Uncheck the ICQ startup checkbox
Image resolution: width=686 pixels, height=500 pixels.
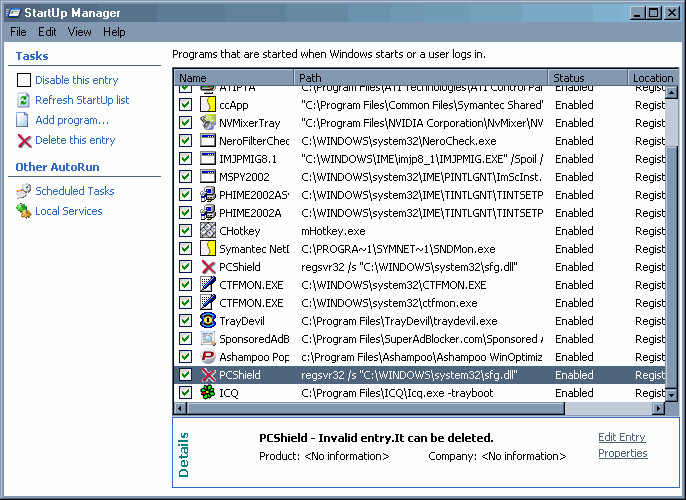pyautogui.click(x=186, y=392)
